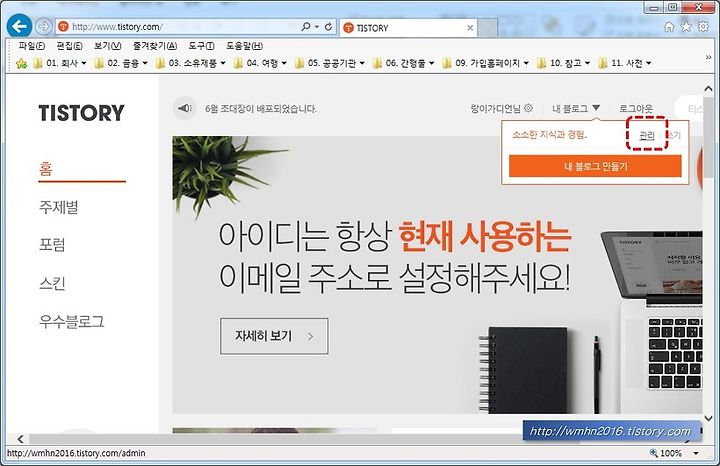Open the 도움말(H) menu
Image resolution: width=720 pixels, height=466 pixels.
tap(244, 45)
